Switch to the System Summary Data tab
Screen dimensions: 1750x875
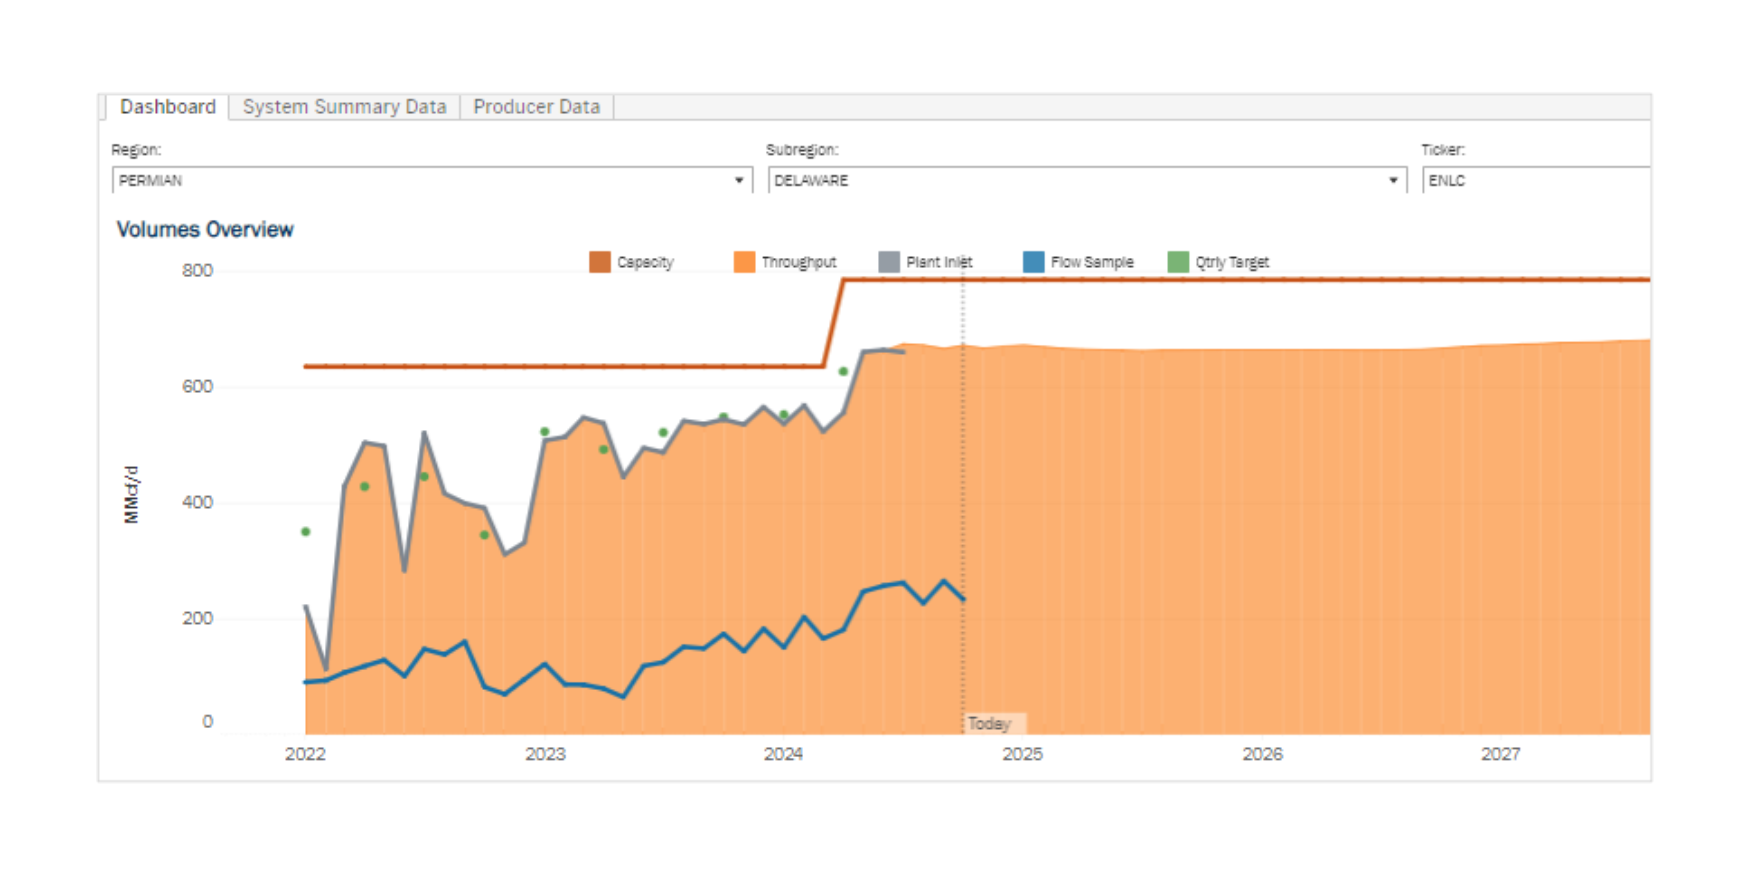344,107
